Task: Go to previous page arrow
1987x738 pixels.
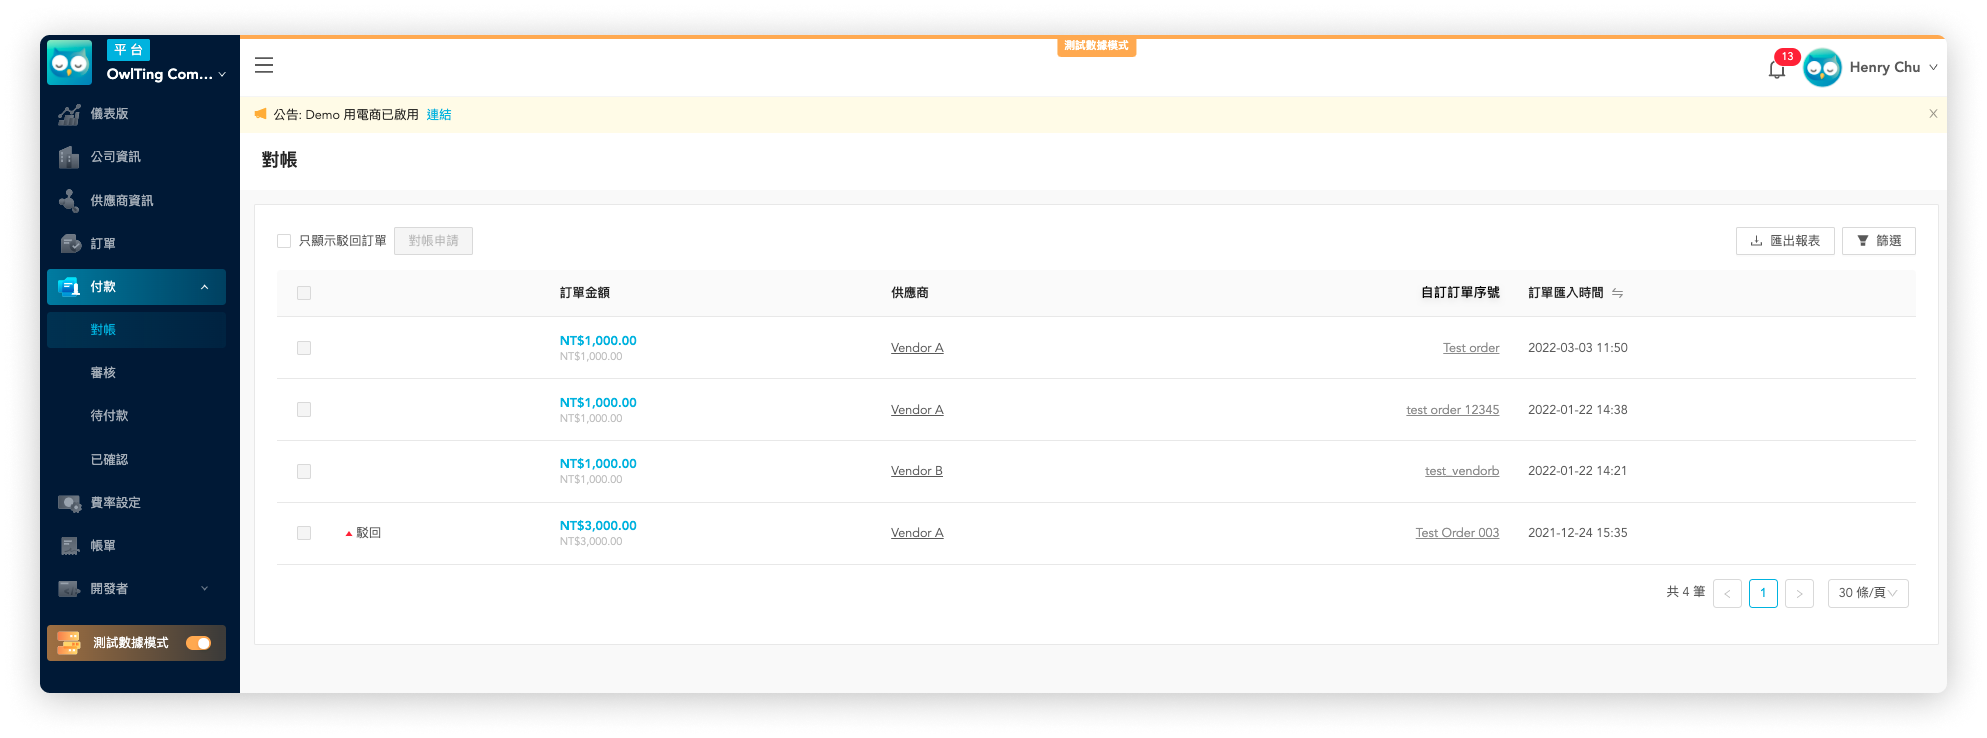Action: point(1727,593)
